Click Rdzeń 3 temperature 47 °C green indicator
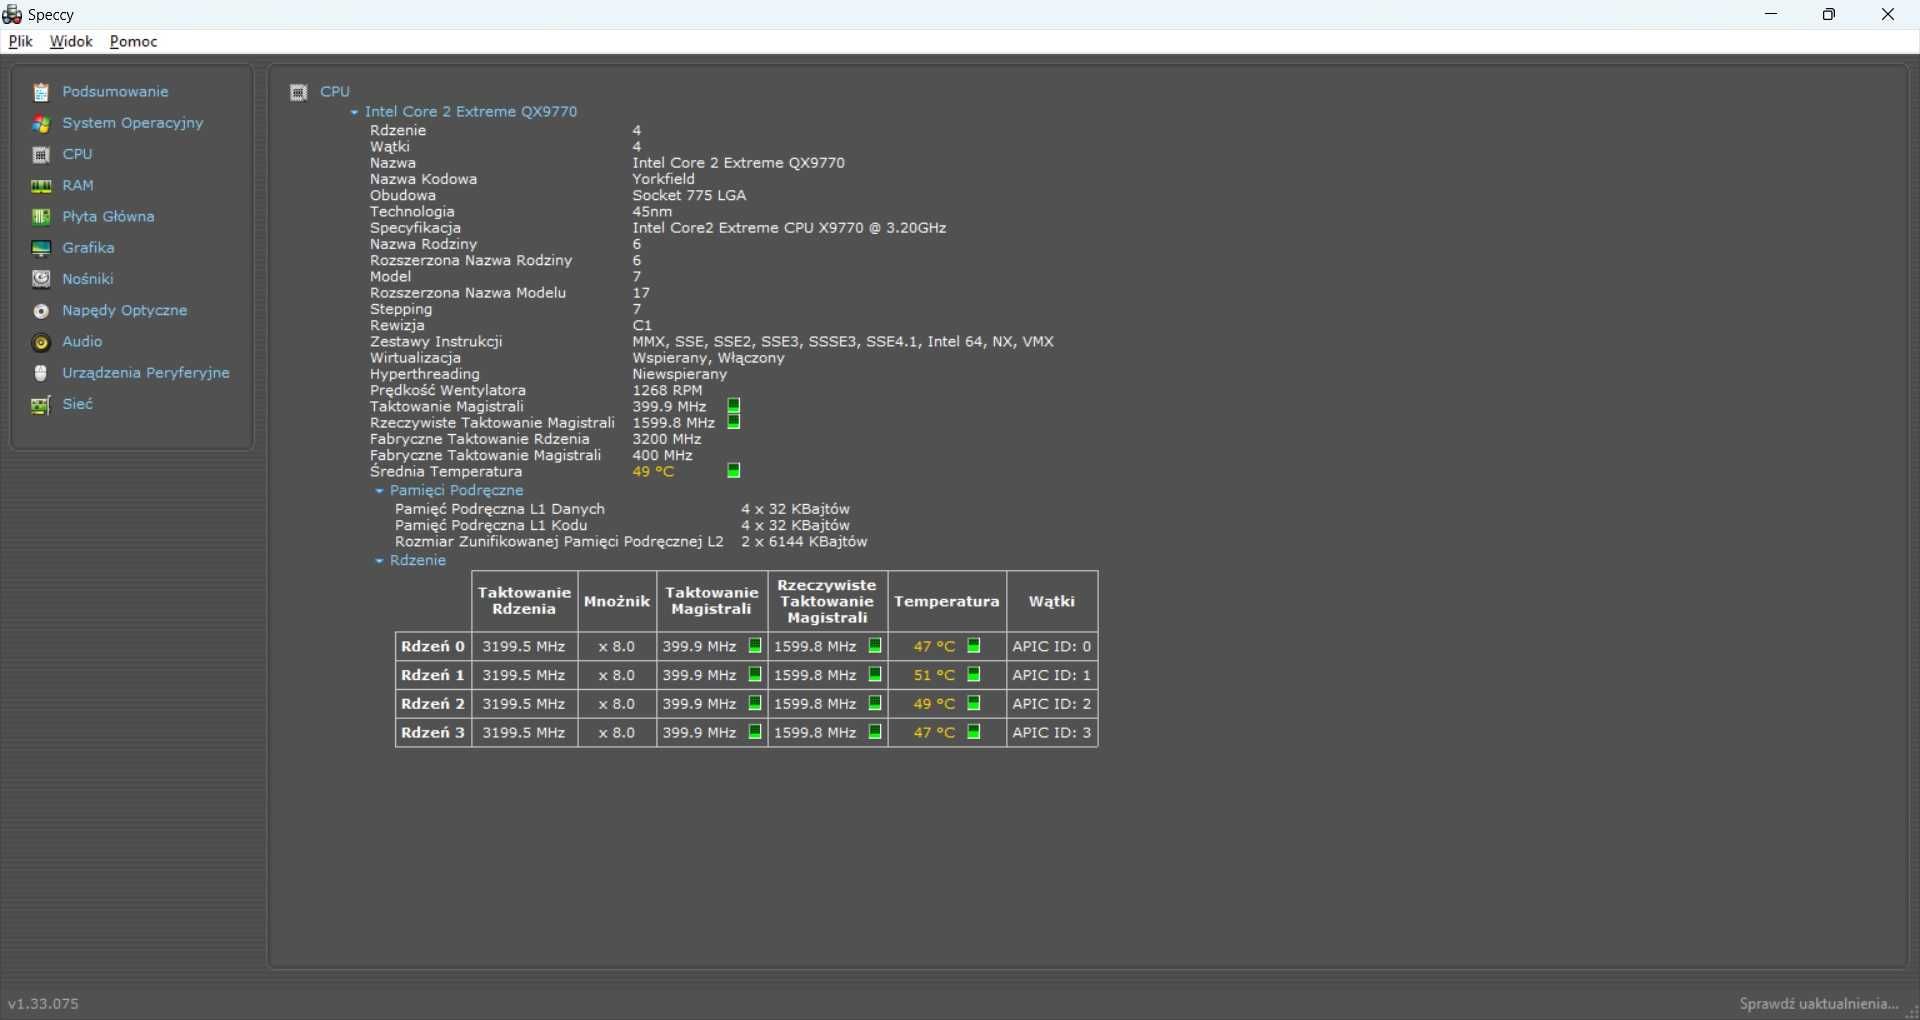 pos(974,733)
